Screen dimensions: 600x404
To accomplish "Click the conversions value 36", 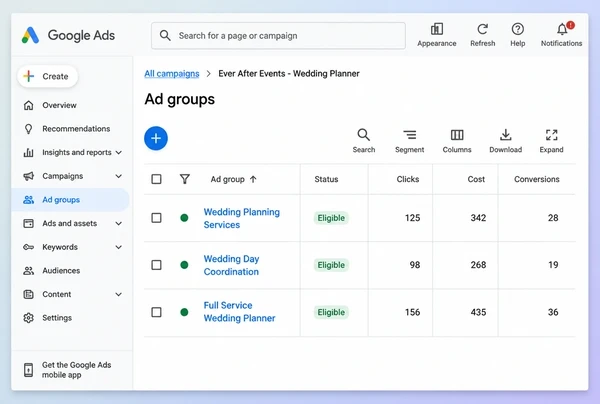I will tap(553, 312).
